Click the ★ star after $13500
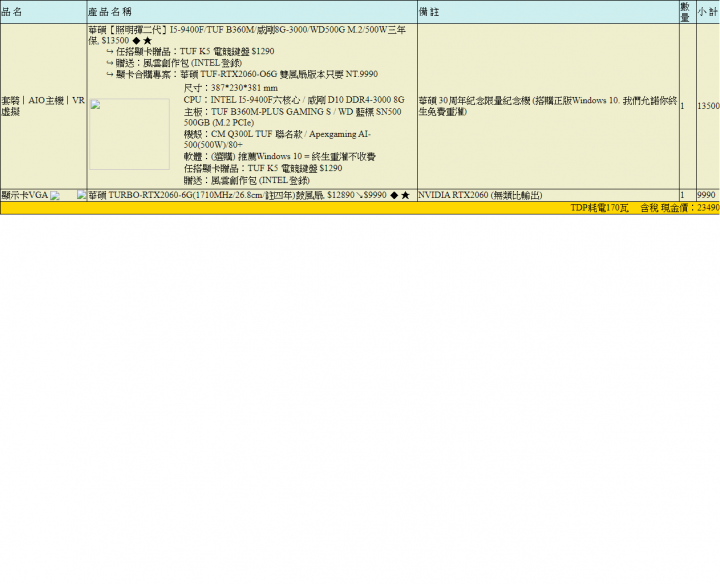The width and height of the screenshot is (720, 584). tap(147, 41)
